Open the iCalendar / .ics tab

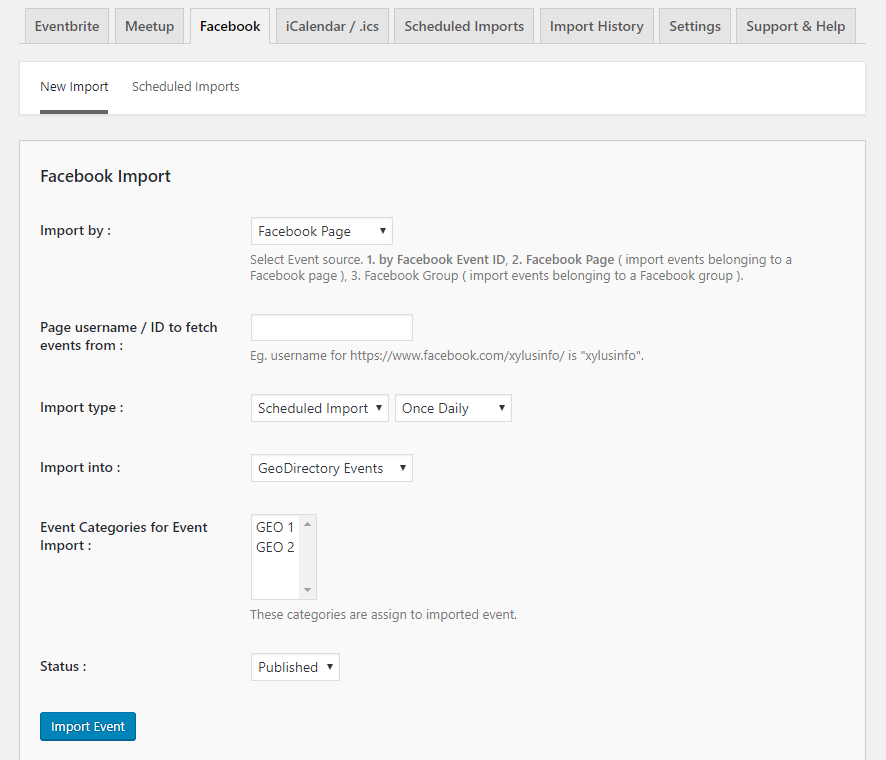click(x=332, y=26)
